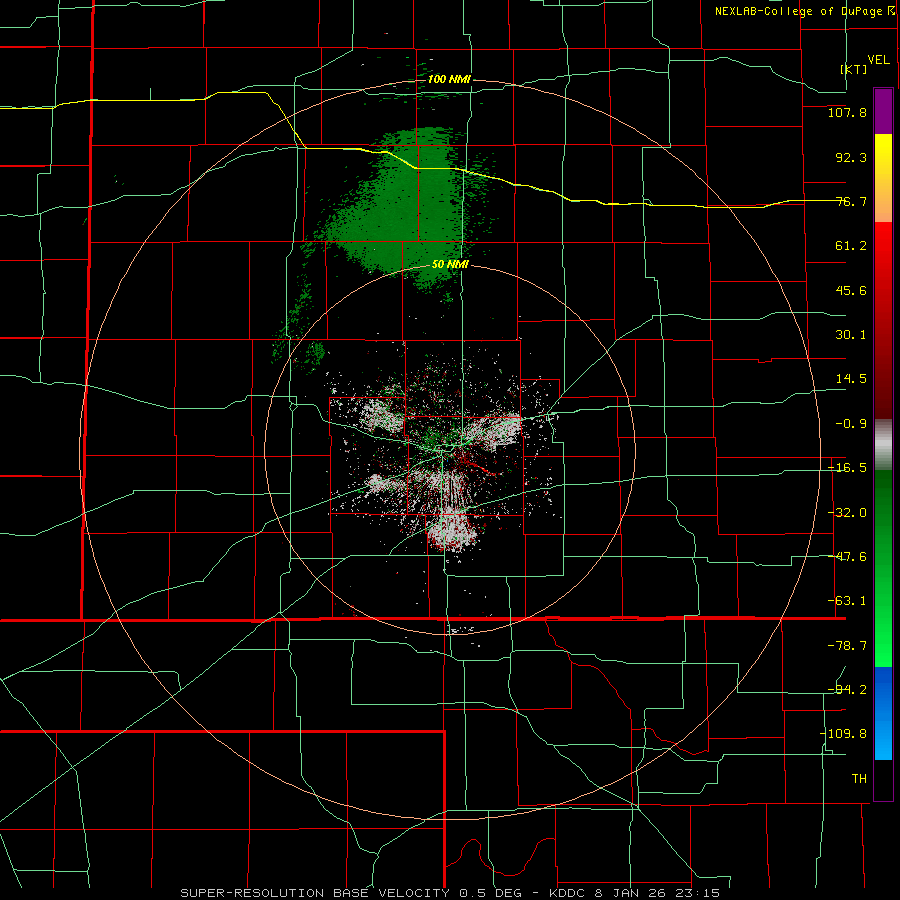900x900 pixels.
Task: Click the 76.7 legend value
Action: [851, 201]
